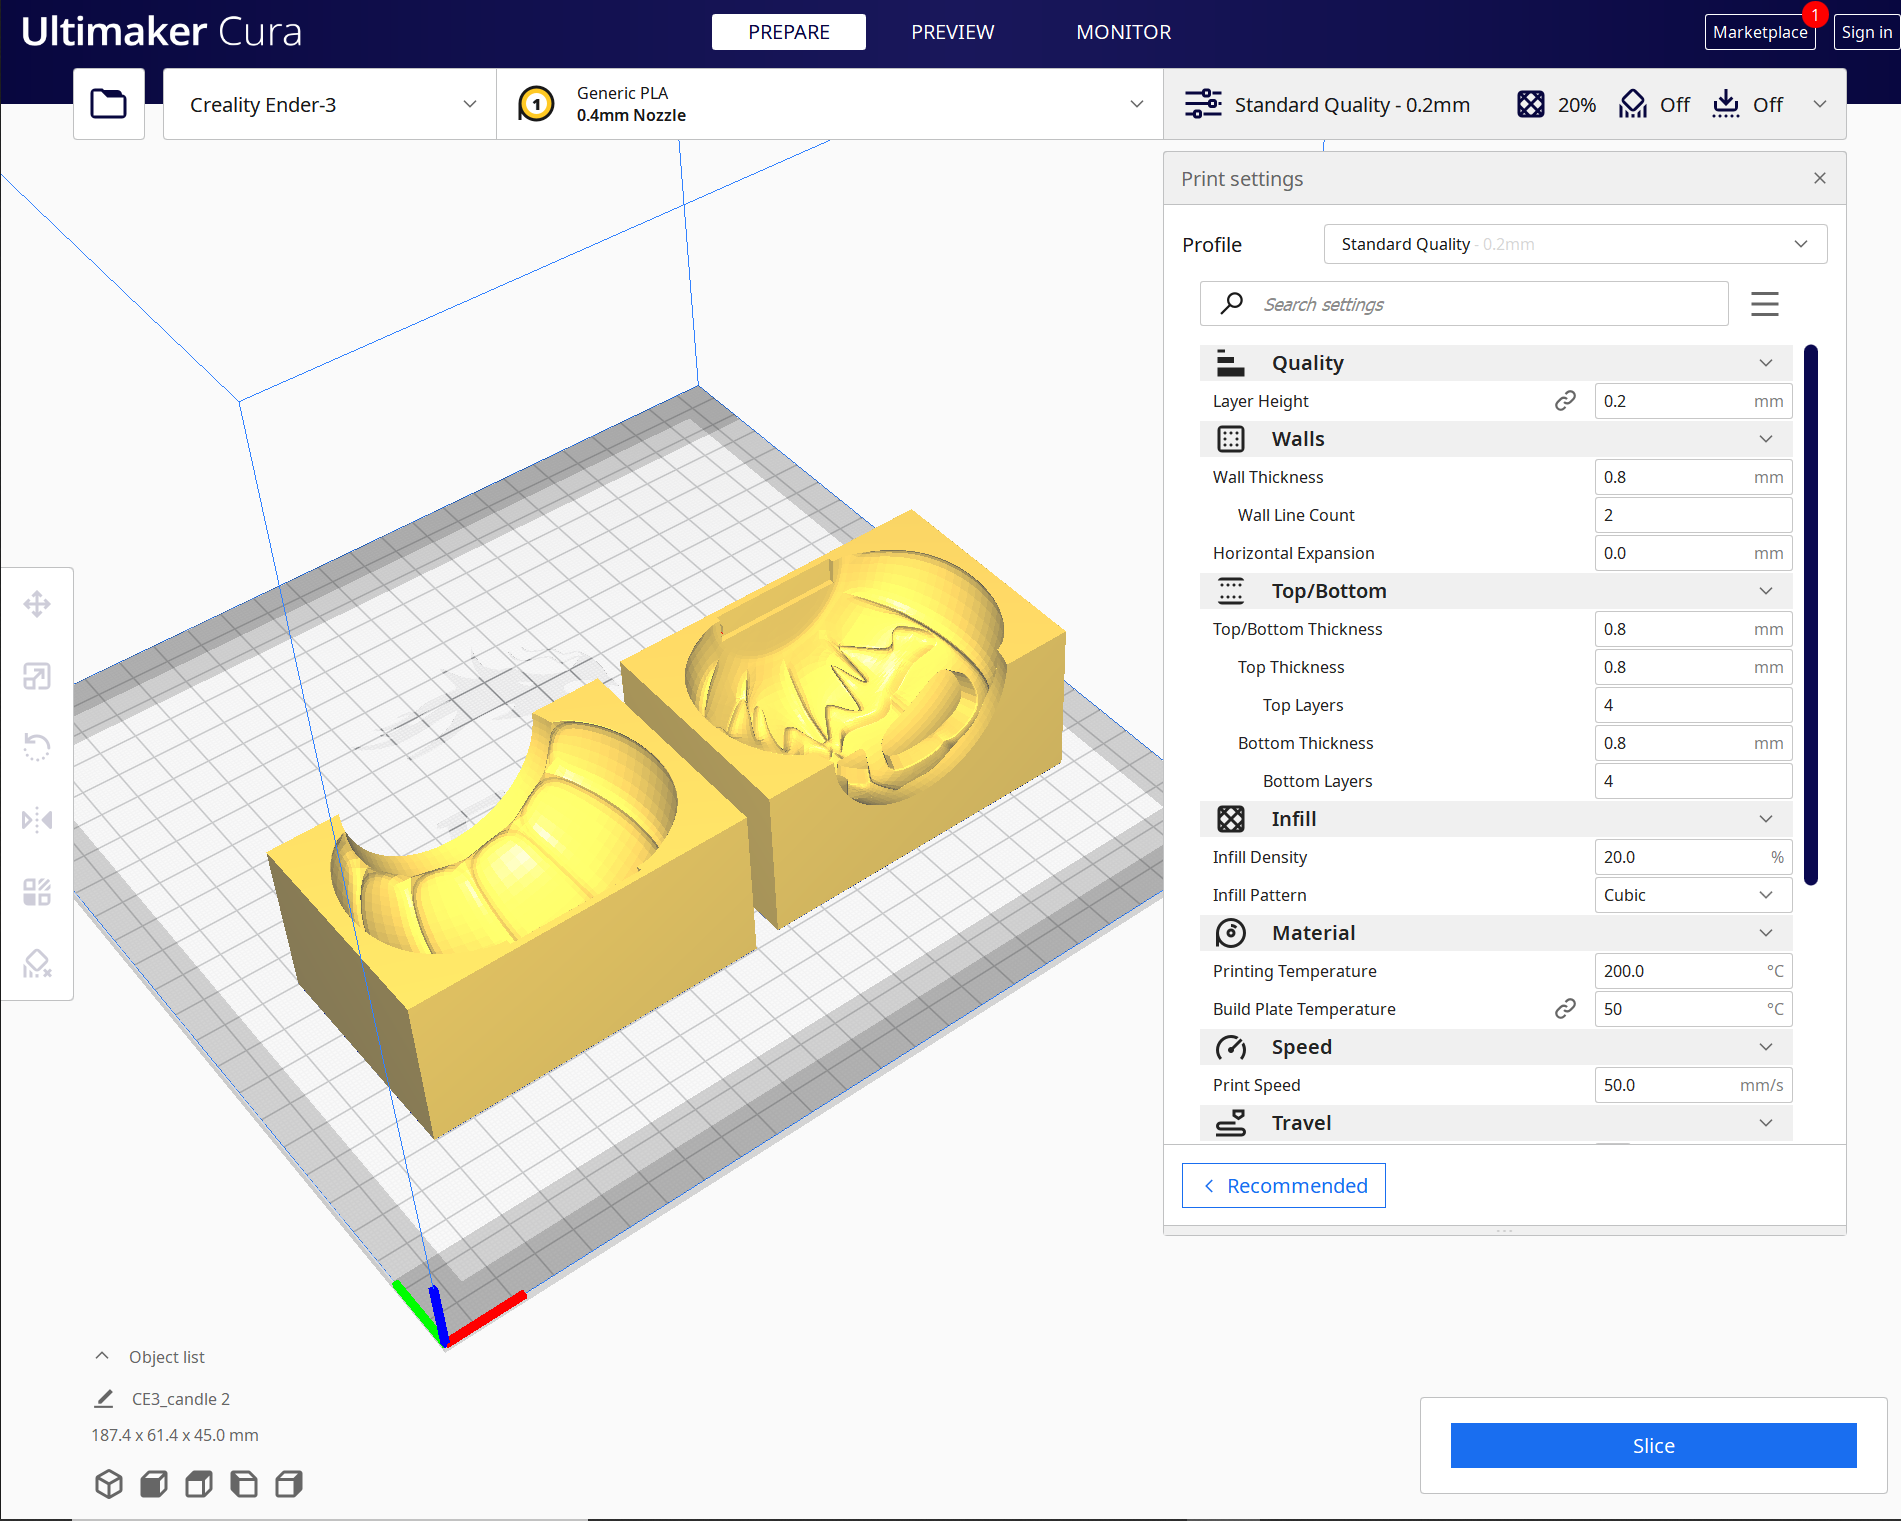This screenshot has width=1901, height=1521.
Task: Collapse the Speed settings section
Action: tap(1496, 1047)
